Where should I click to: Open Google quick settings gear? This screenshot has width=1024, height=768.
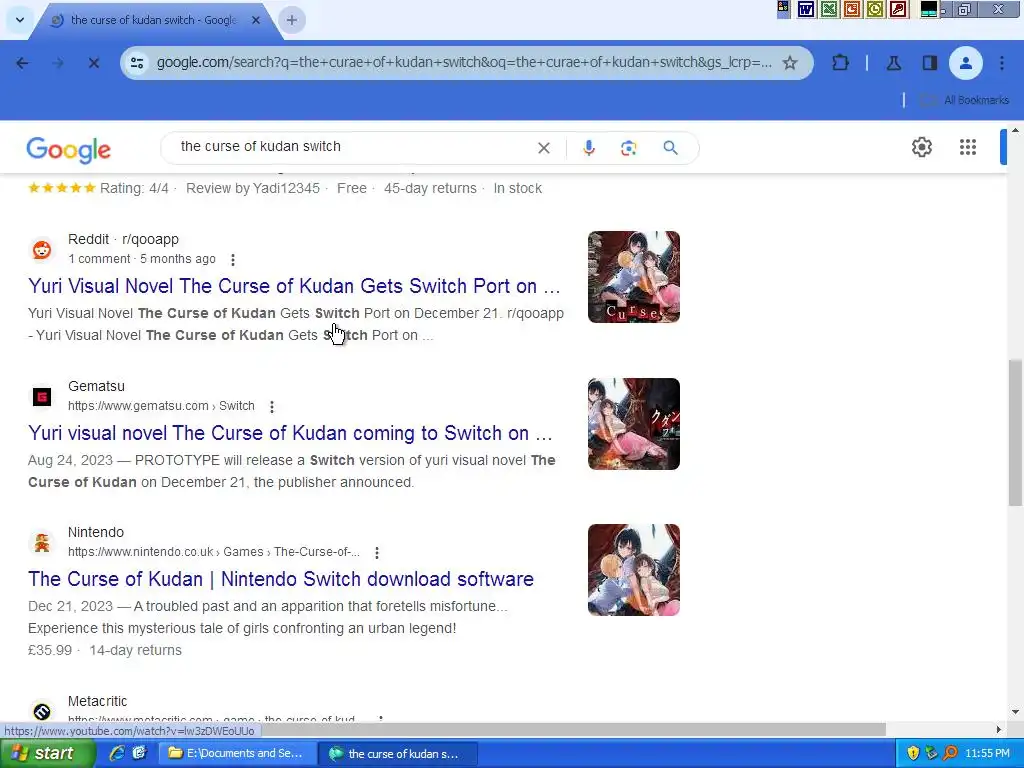921,147
